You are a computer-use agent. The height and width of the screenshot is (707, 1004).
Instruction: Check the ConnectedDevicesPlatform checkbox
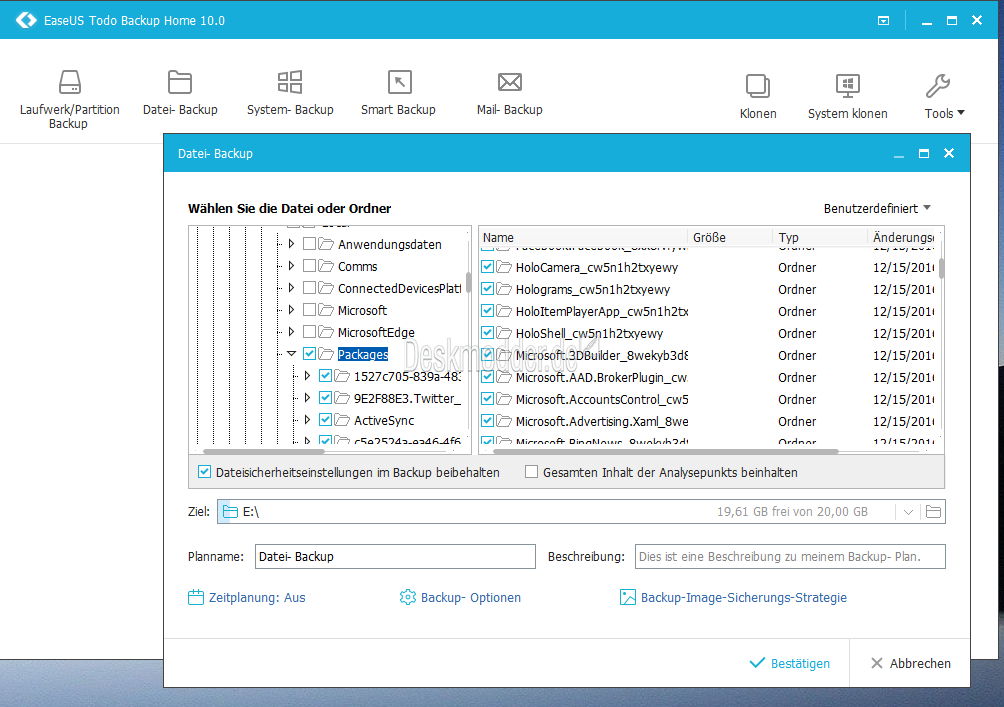pyautogui.click(x=309, y=288)
